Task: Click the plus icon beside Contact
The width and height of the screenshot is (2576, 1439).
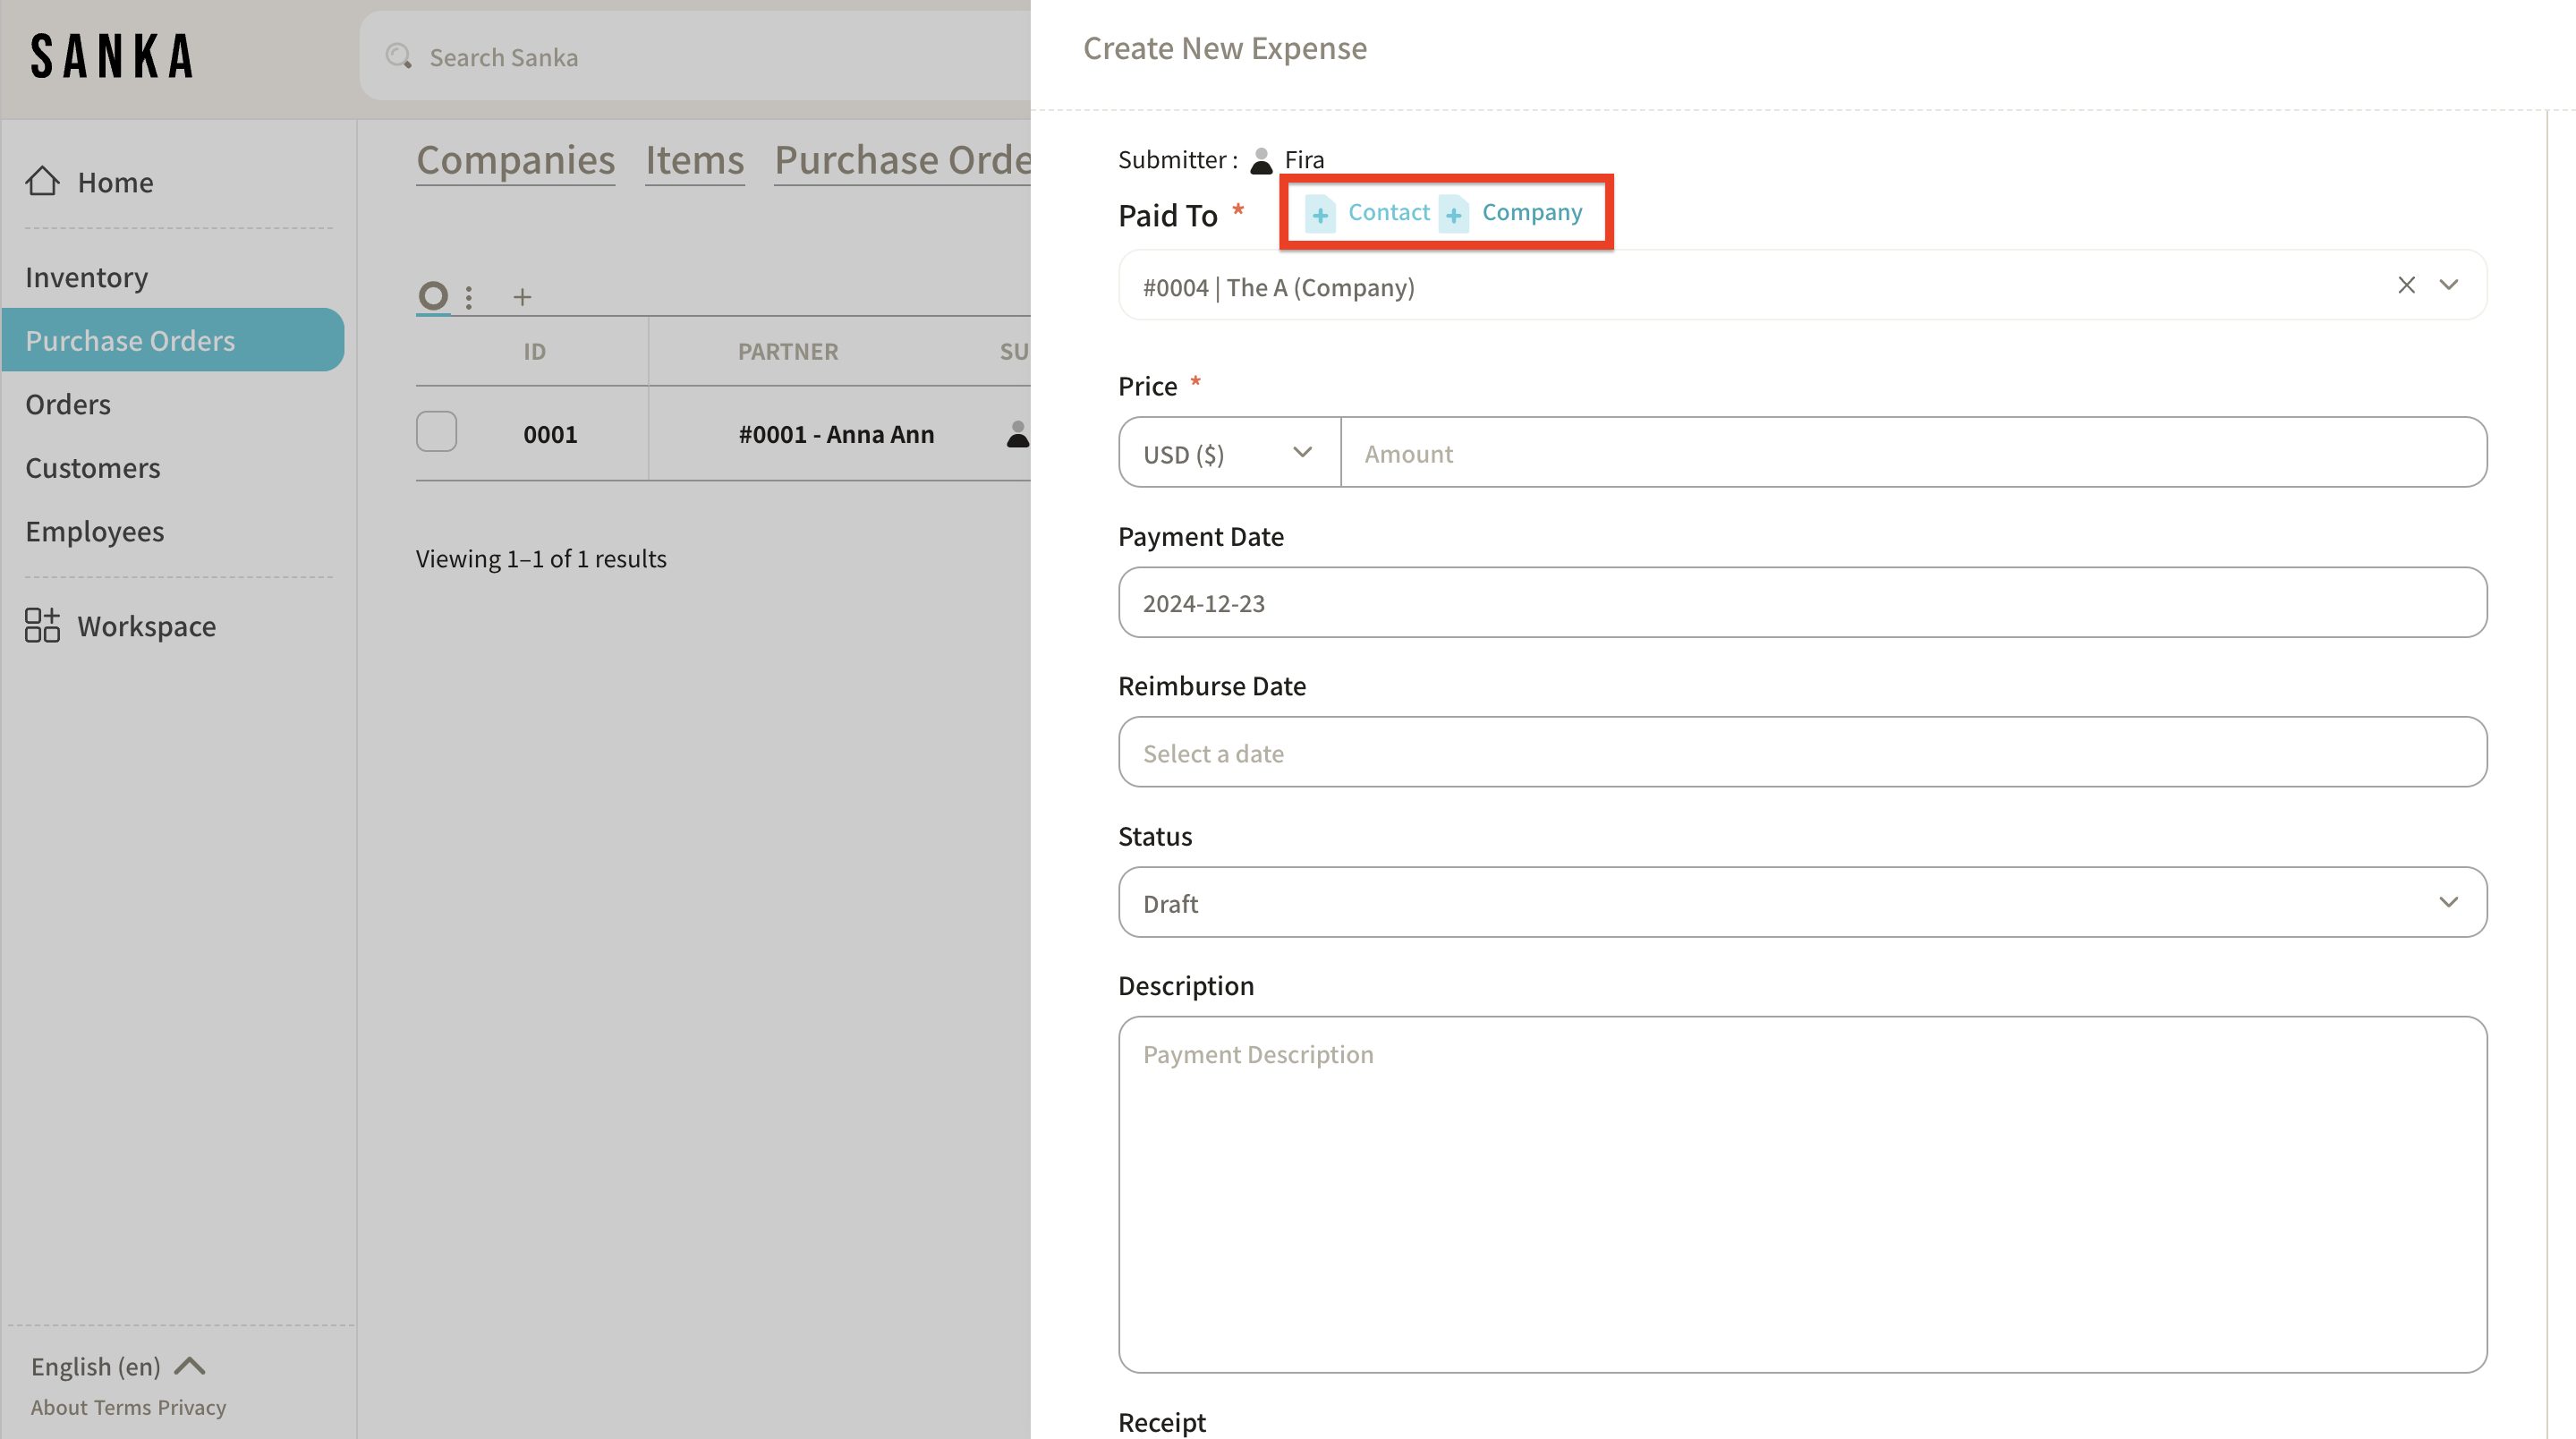Action: pos(1320,213)
